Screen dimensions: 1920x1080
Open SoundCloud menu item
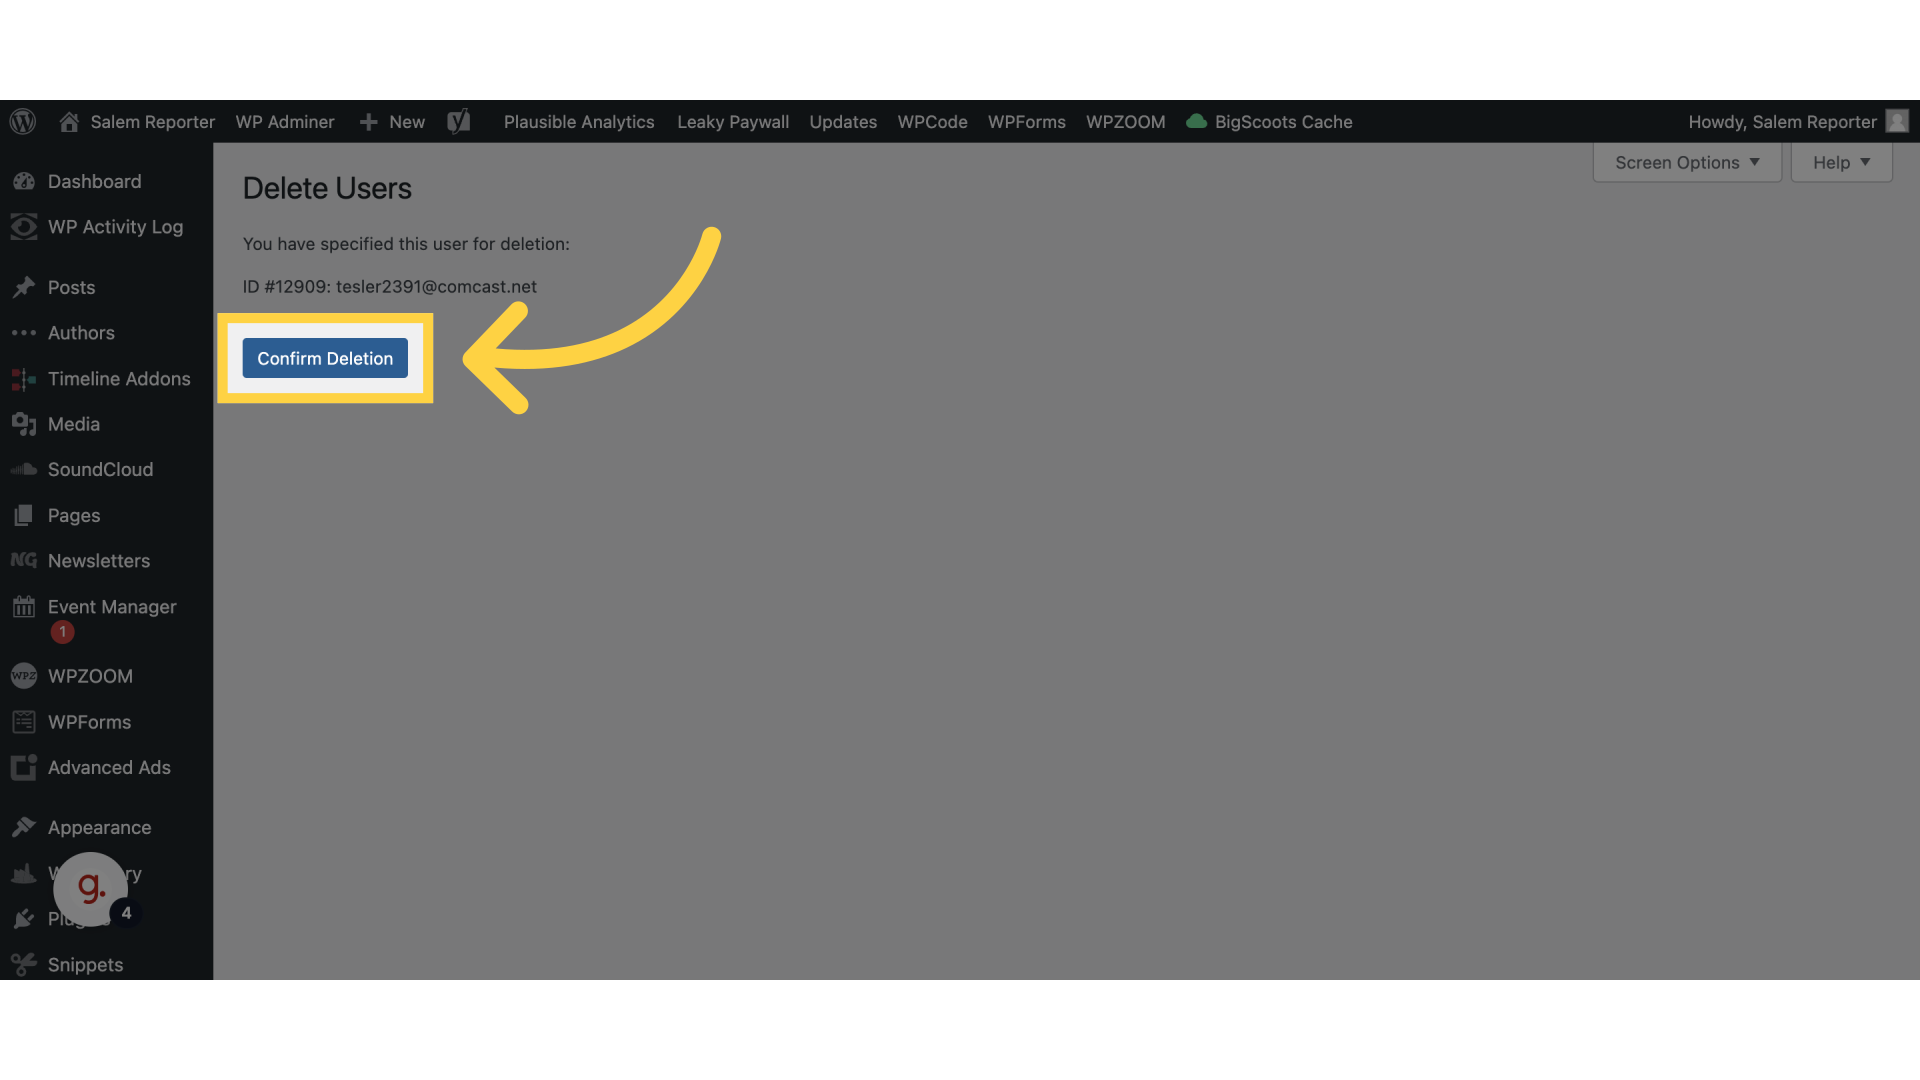99,469
